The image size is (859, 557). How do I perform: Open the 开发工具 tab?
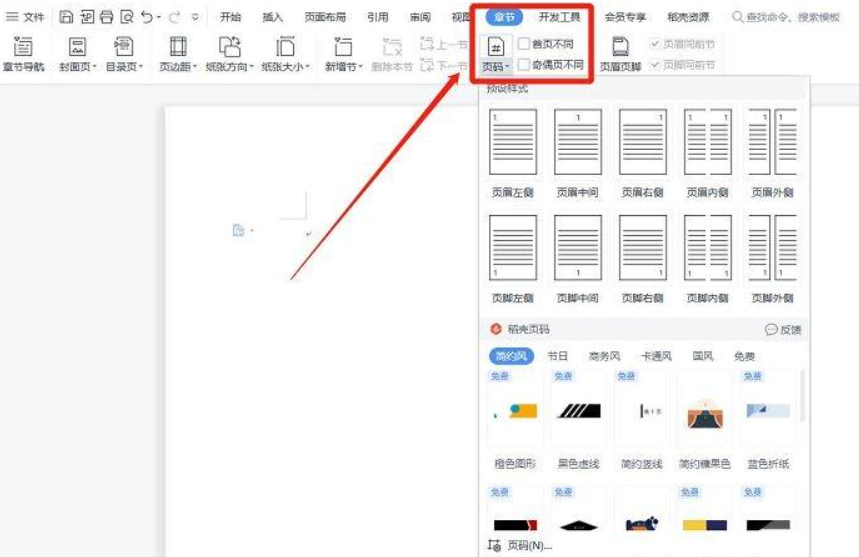559,18
